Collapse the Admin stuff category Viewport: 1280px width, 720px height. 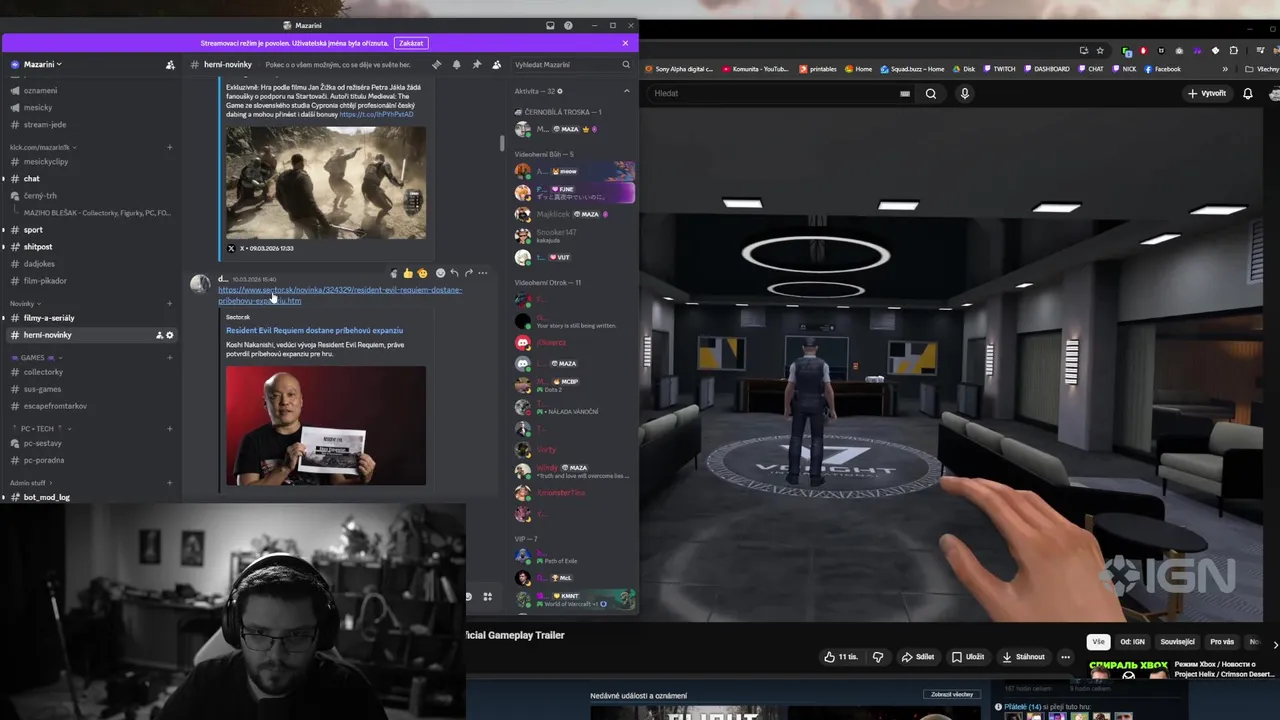coord(31,483)
